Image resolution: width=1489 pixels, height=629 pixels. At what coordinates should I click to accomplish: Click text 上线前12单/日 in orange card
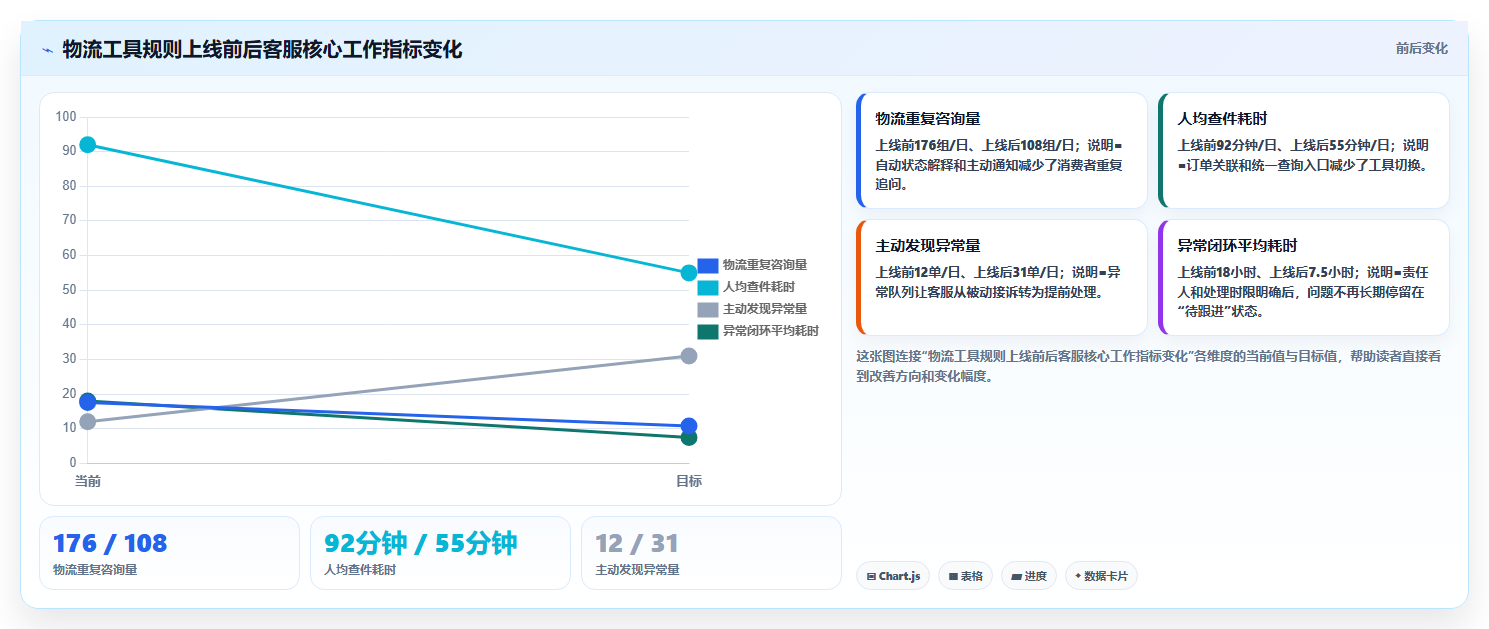(x=917, y=272)
